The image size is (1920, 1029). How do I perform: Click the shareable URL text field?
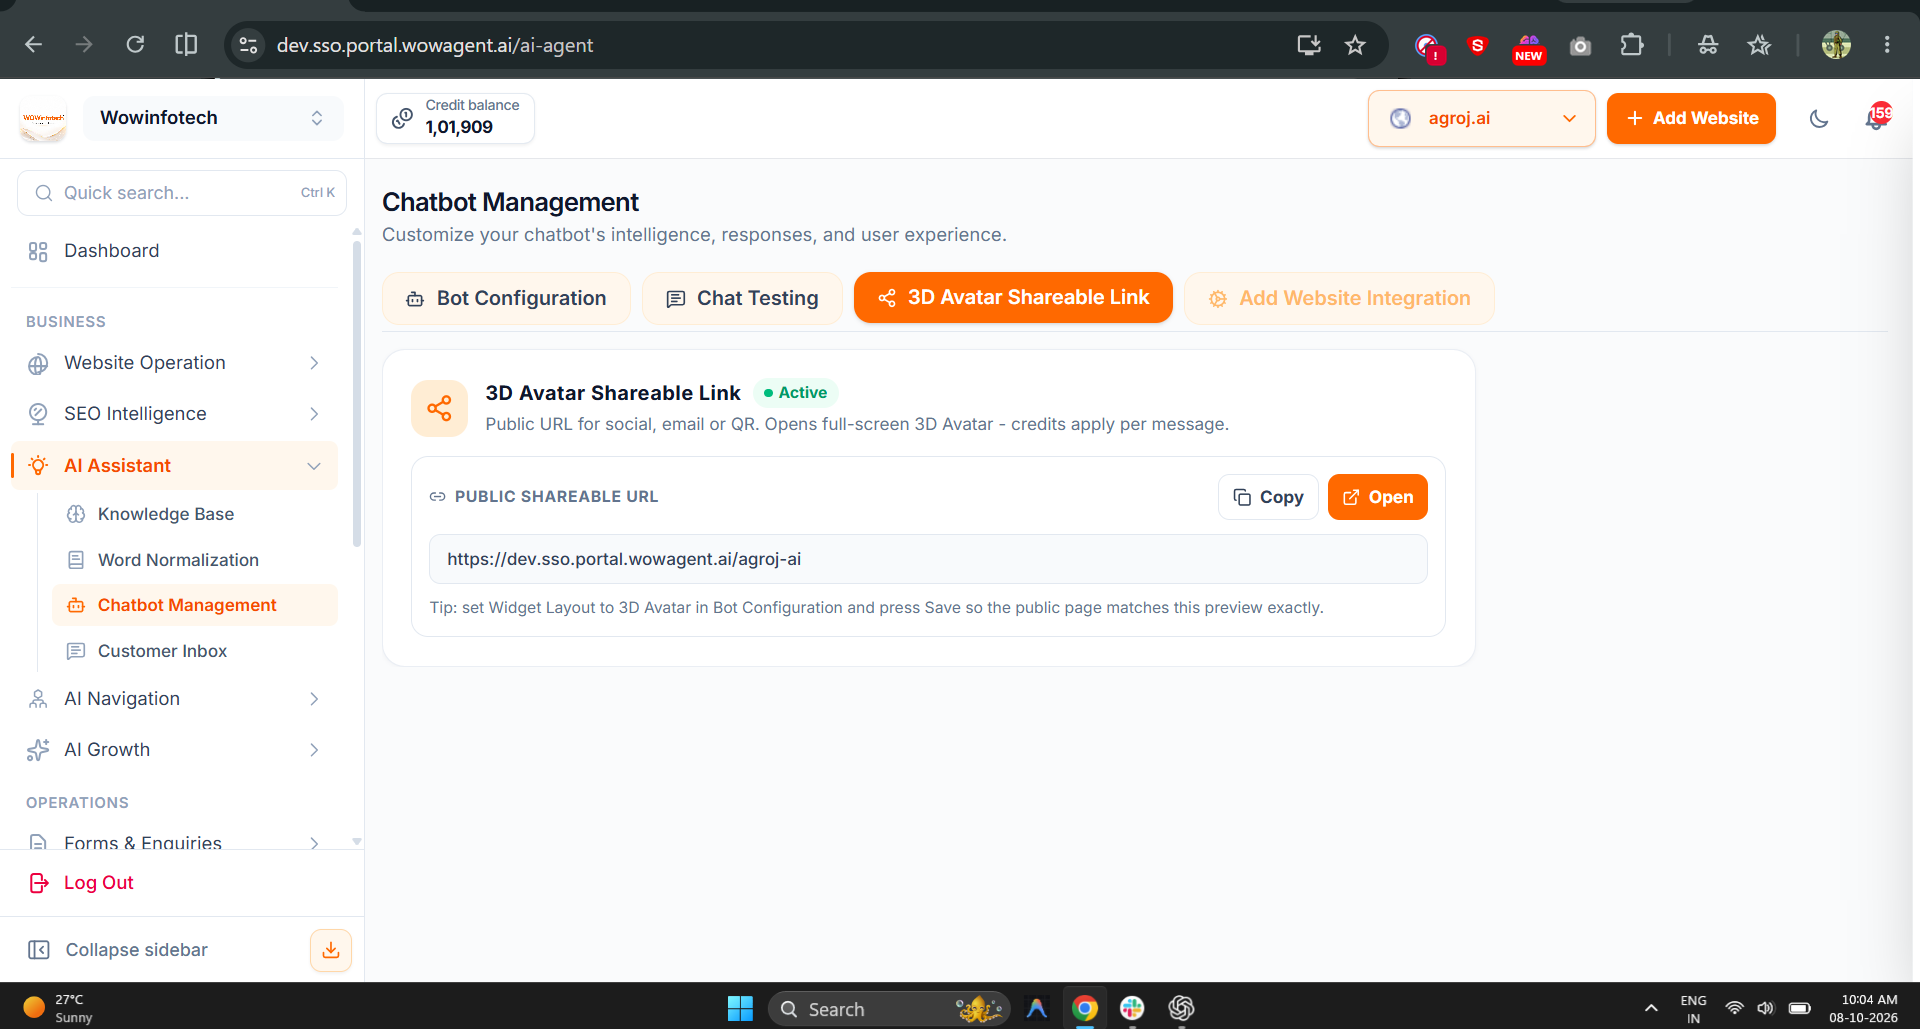928,559
